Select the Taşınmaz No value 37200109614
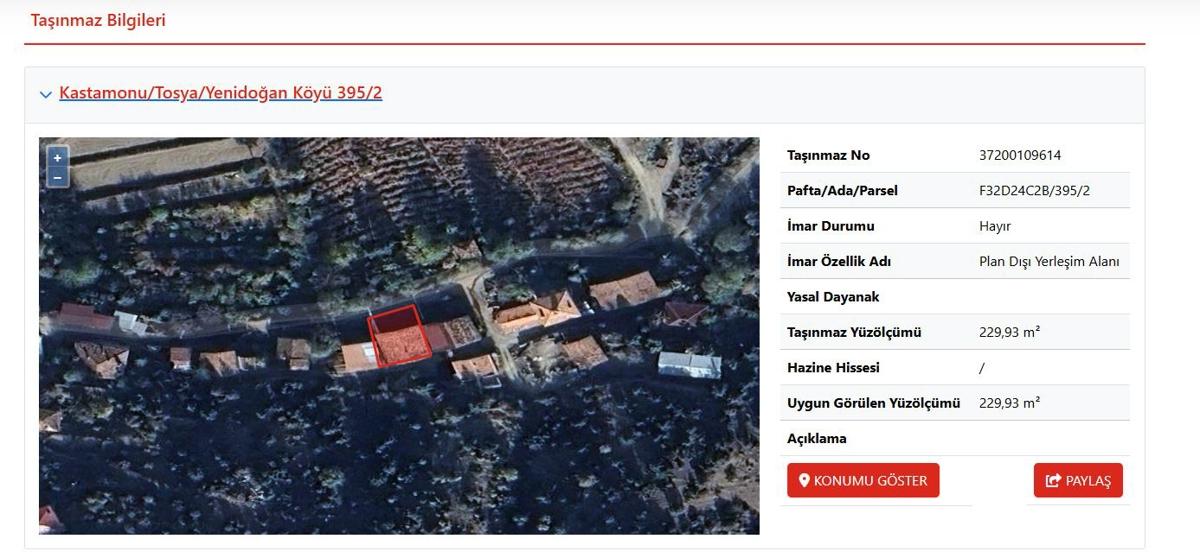The height and width of the screenshot is (558, 1200). point(1020,155)
